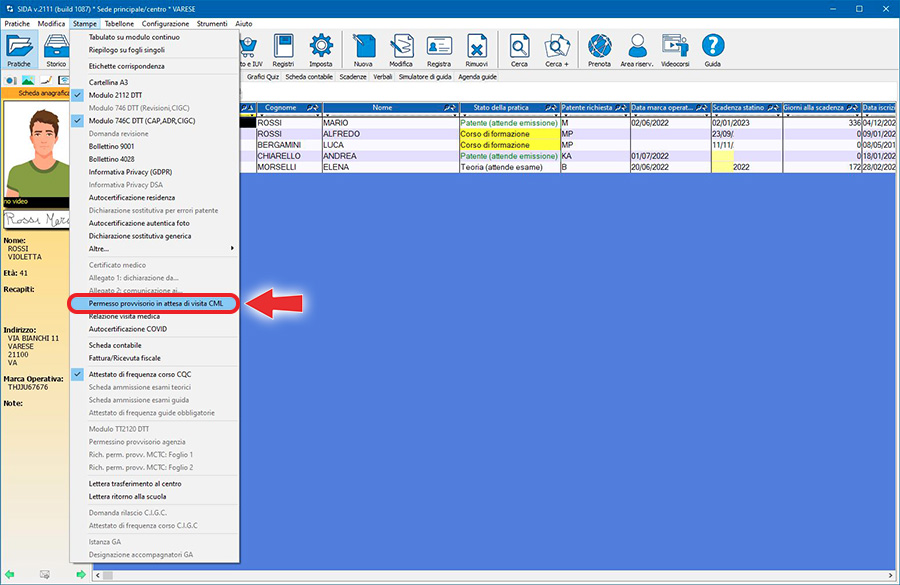Toggle Attestato di frequenza corso CQC
The width and height of the screenshot is (900, 585).
point(139,373)
